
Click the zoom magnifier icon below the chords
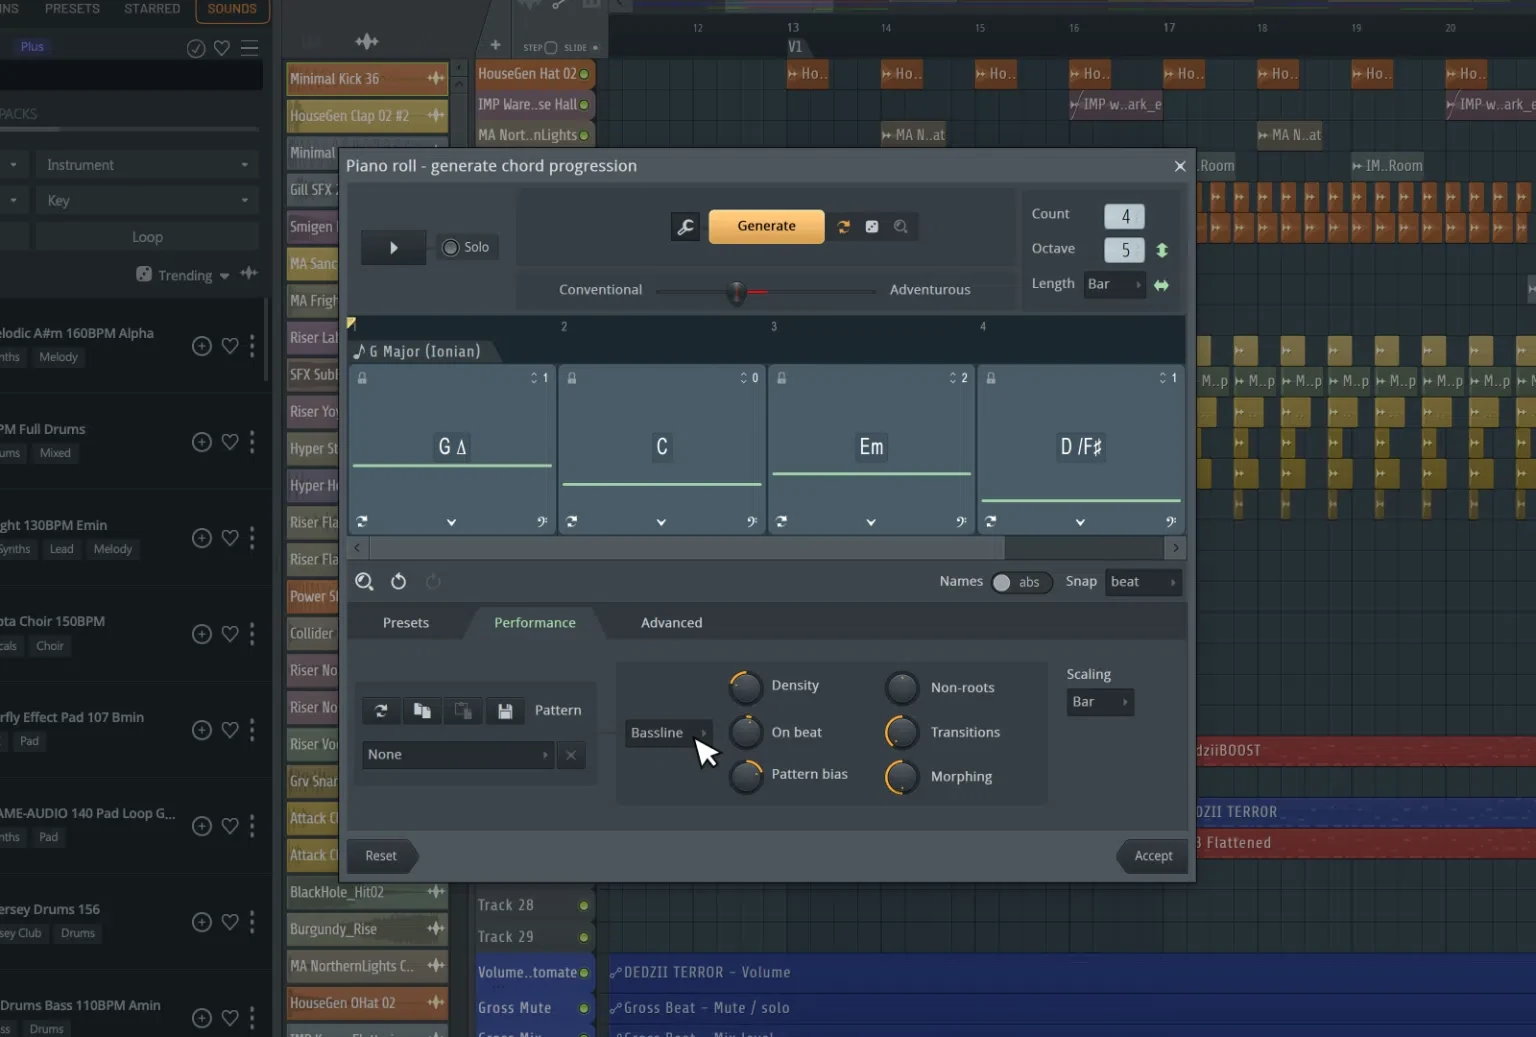click(364, 581)
